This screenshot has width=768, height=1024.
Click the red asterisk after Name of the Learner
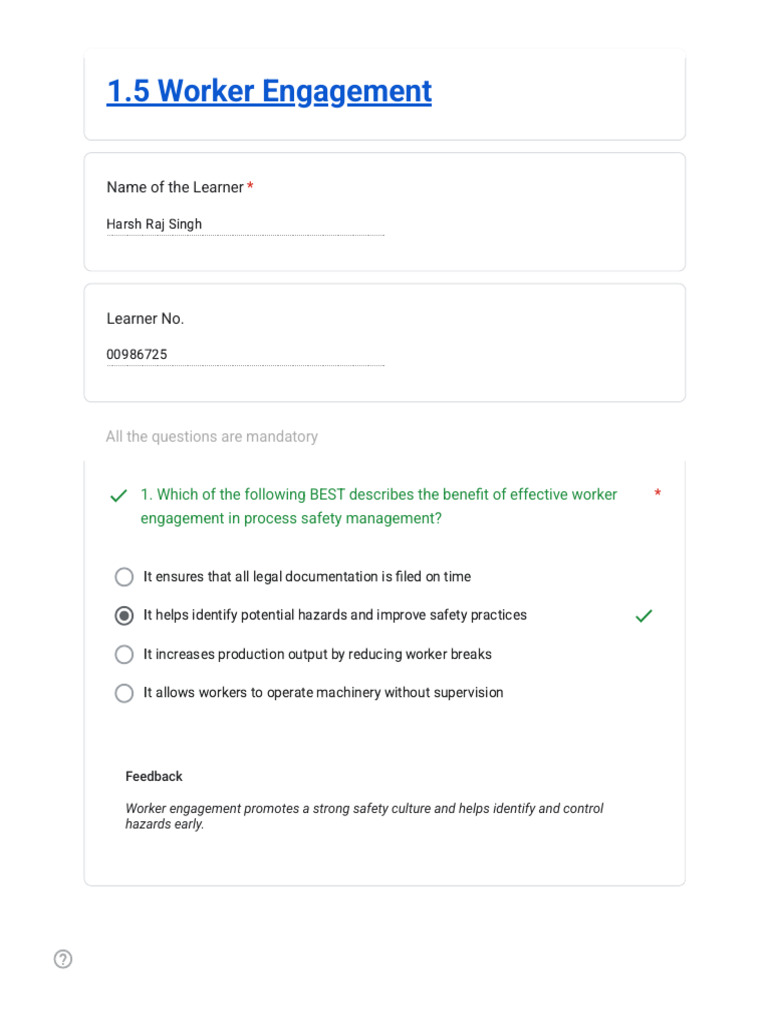point(250,187)
